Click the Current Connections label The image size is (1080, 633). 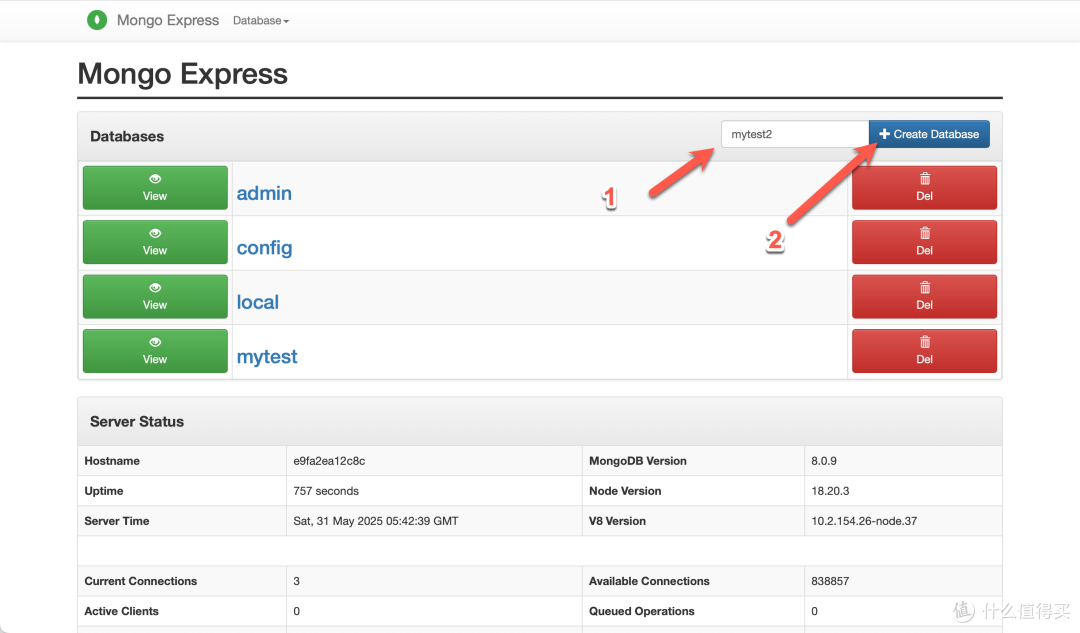tap(141, 581)
